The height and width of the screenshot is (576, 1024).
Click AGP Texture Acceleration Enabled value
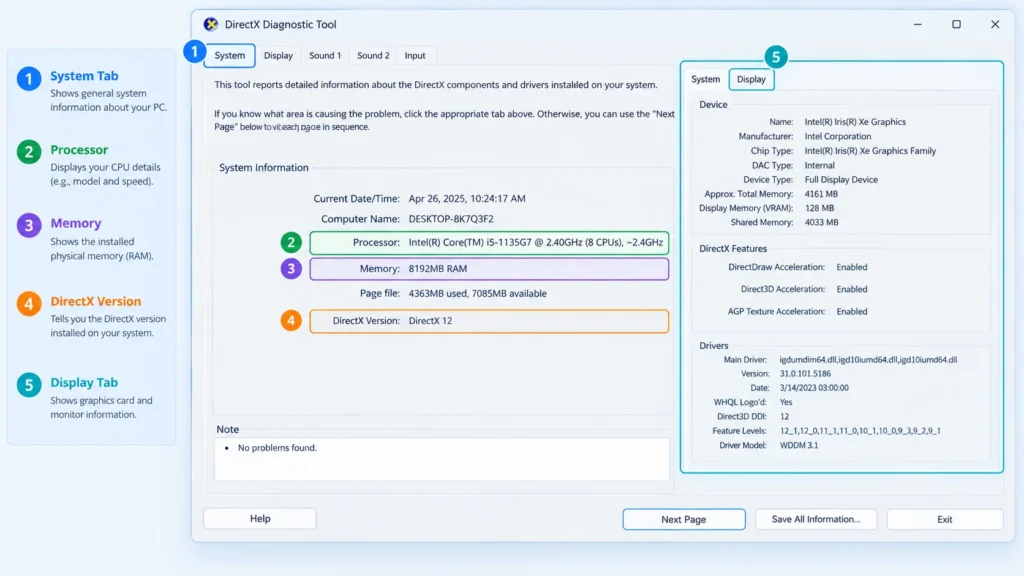(852, 311)
